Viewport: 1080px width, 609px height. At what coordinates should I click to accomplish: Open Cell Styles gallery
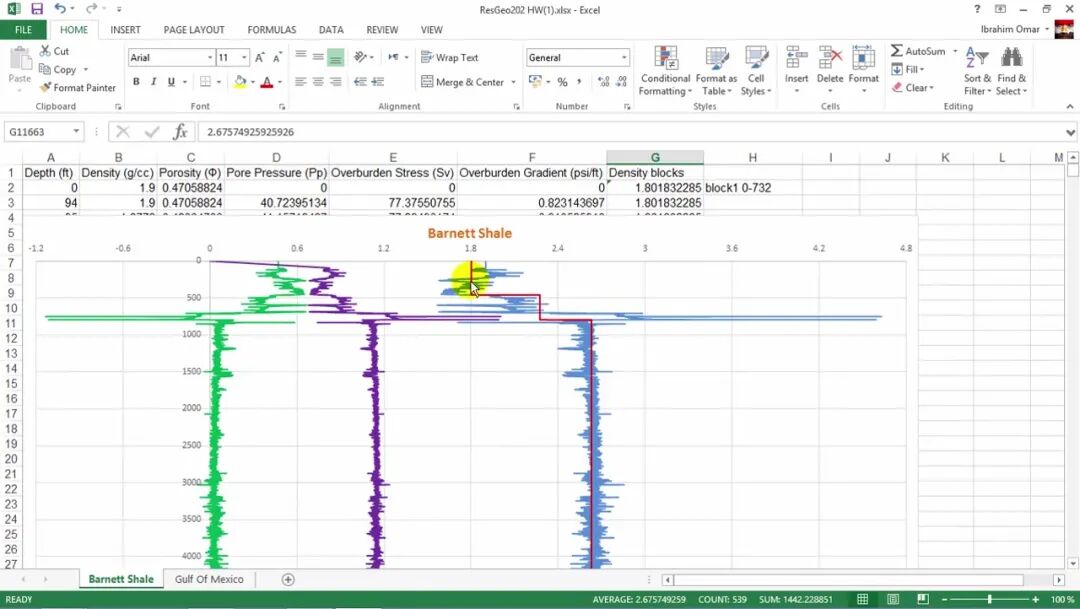(756, 72)
